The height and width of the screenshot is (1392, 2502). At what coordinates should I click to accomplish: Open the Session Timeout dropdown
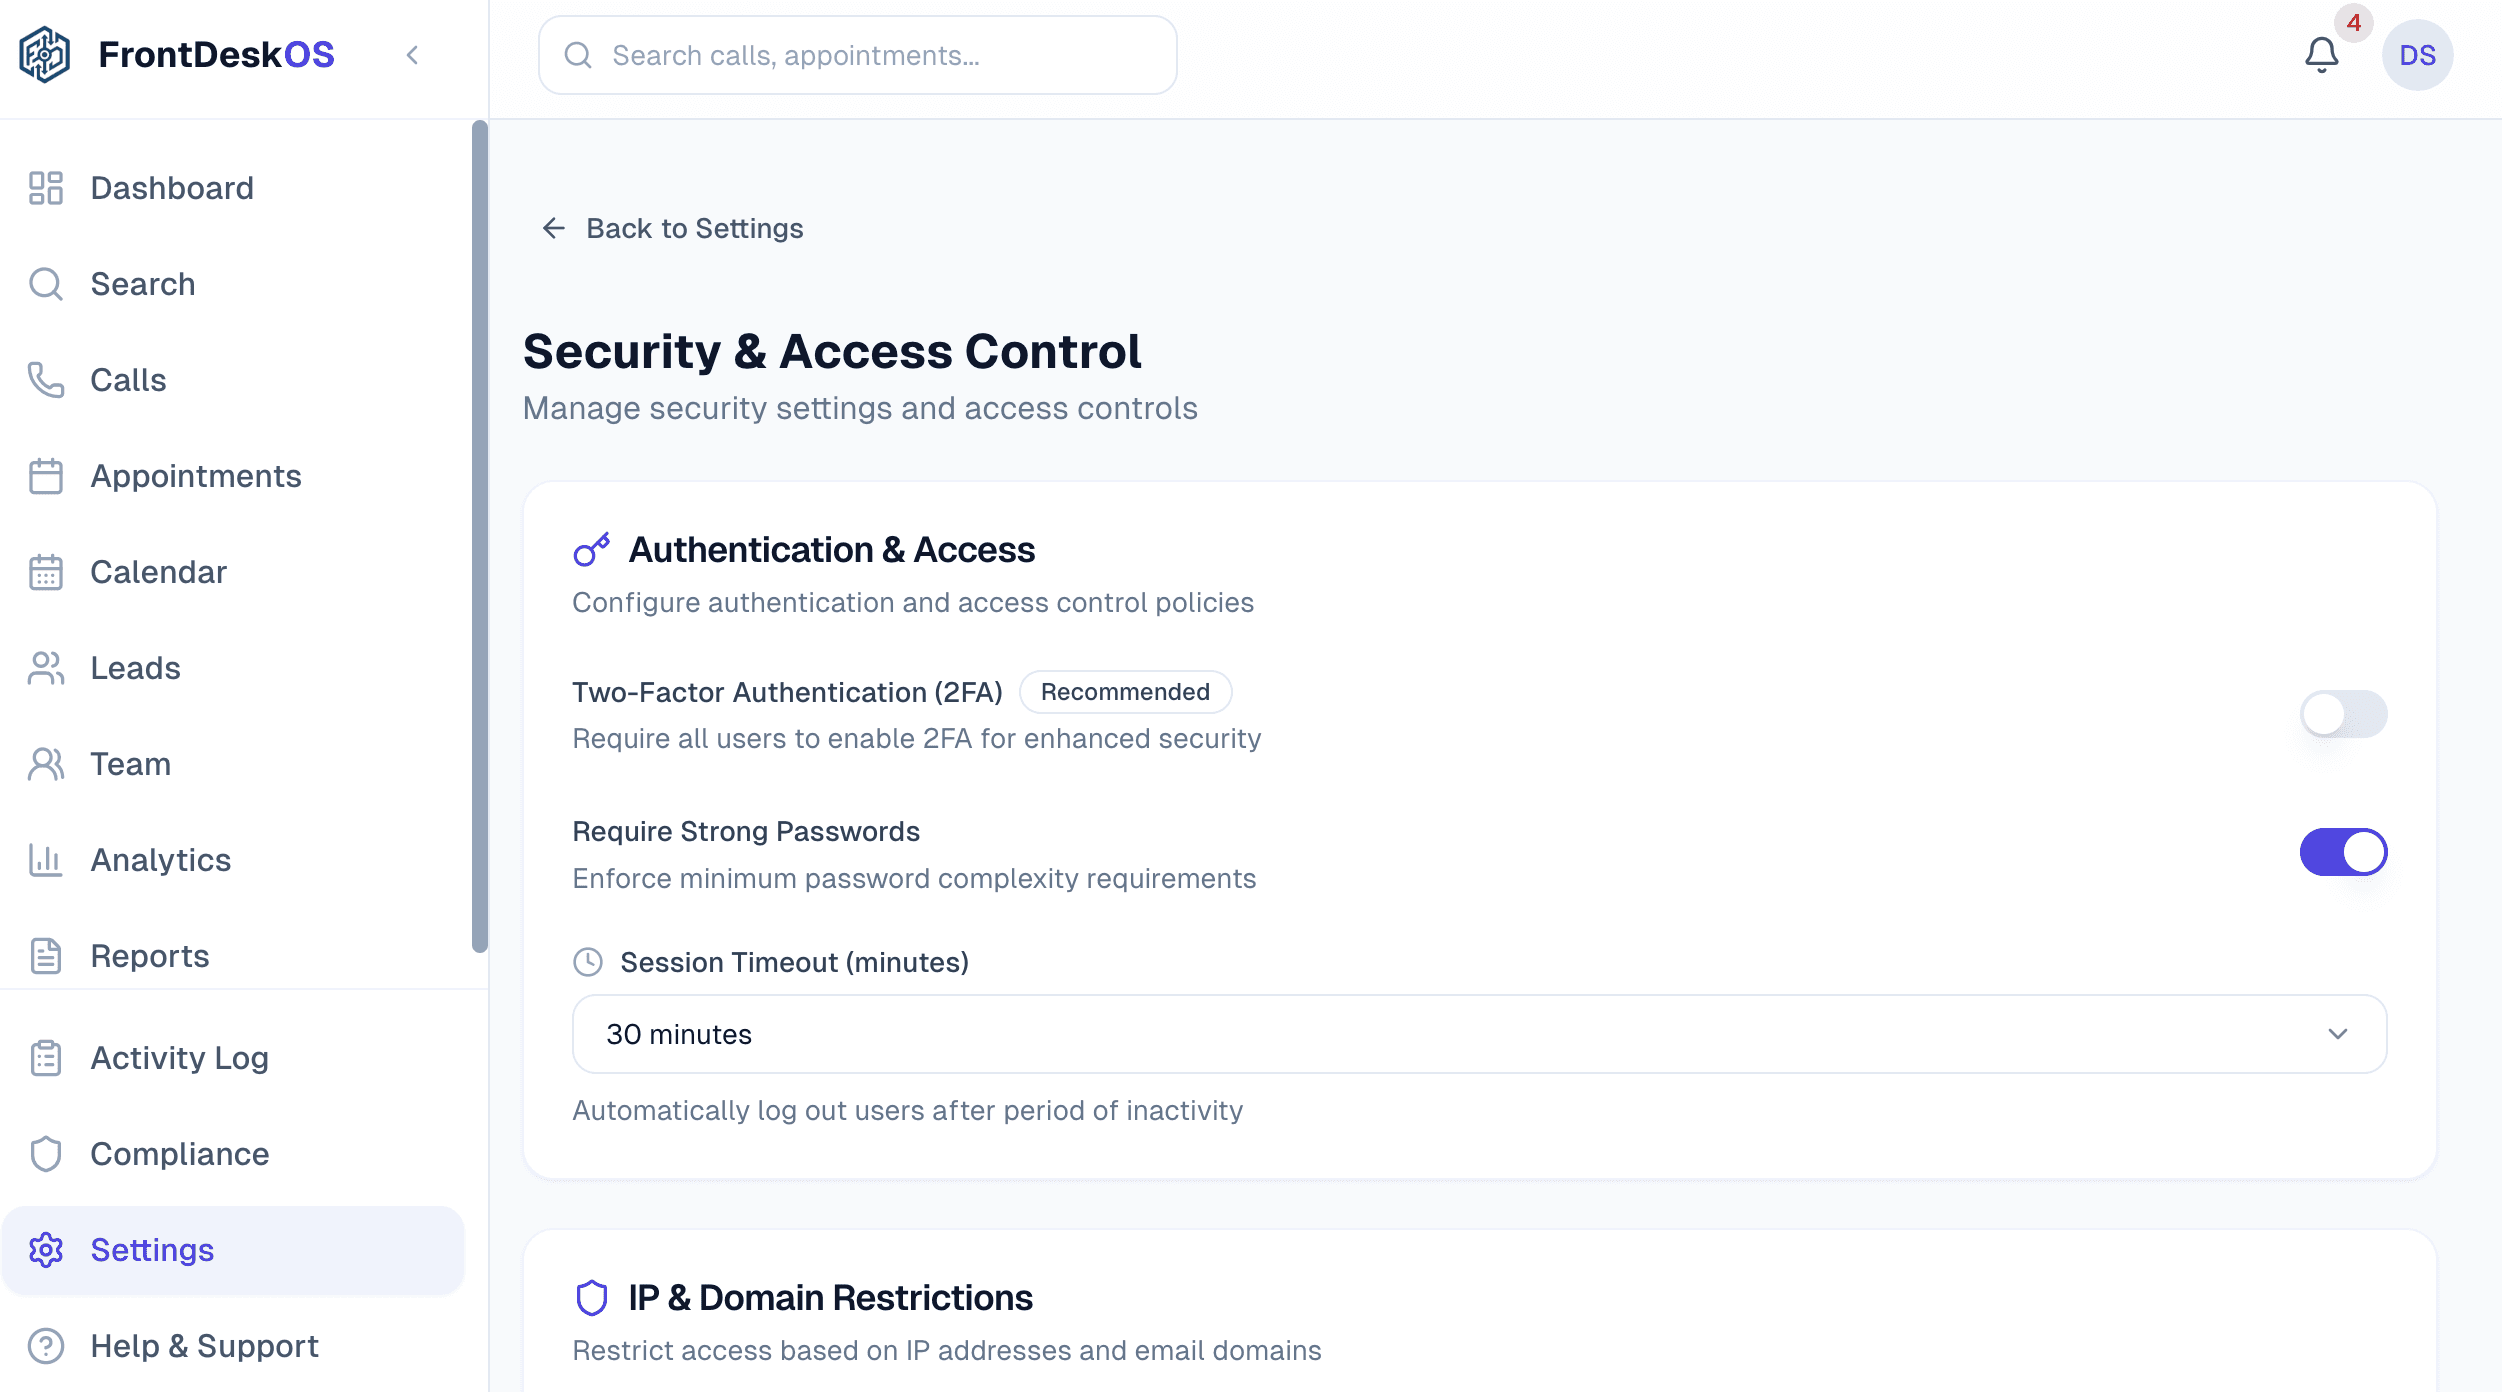click(1480, 1034)
